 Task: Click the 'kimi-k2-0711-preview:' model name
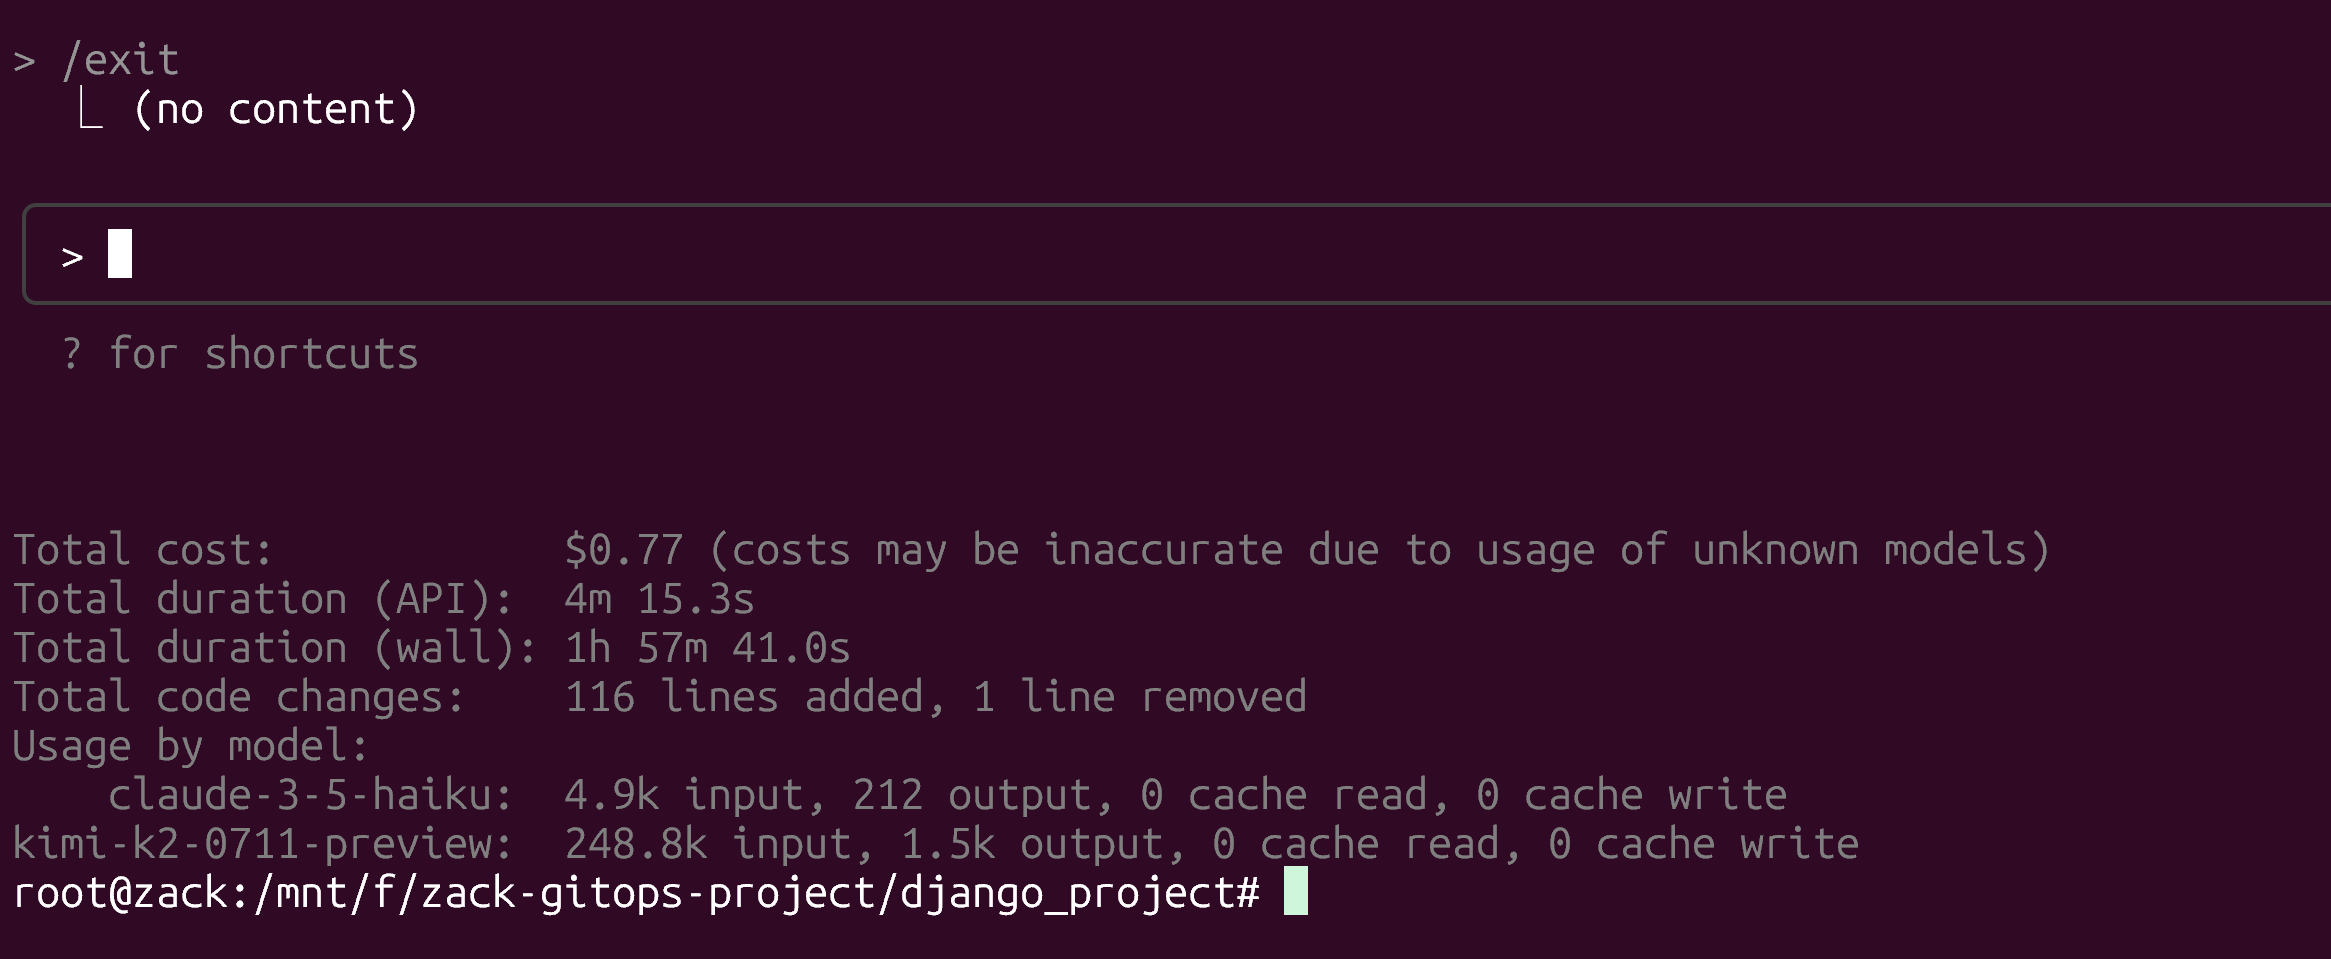pos(262,844)
